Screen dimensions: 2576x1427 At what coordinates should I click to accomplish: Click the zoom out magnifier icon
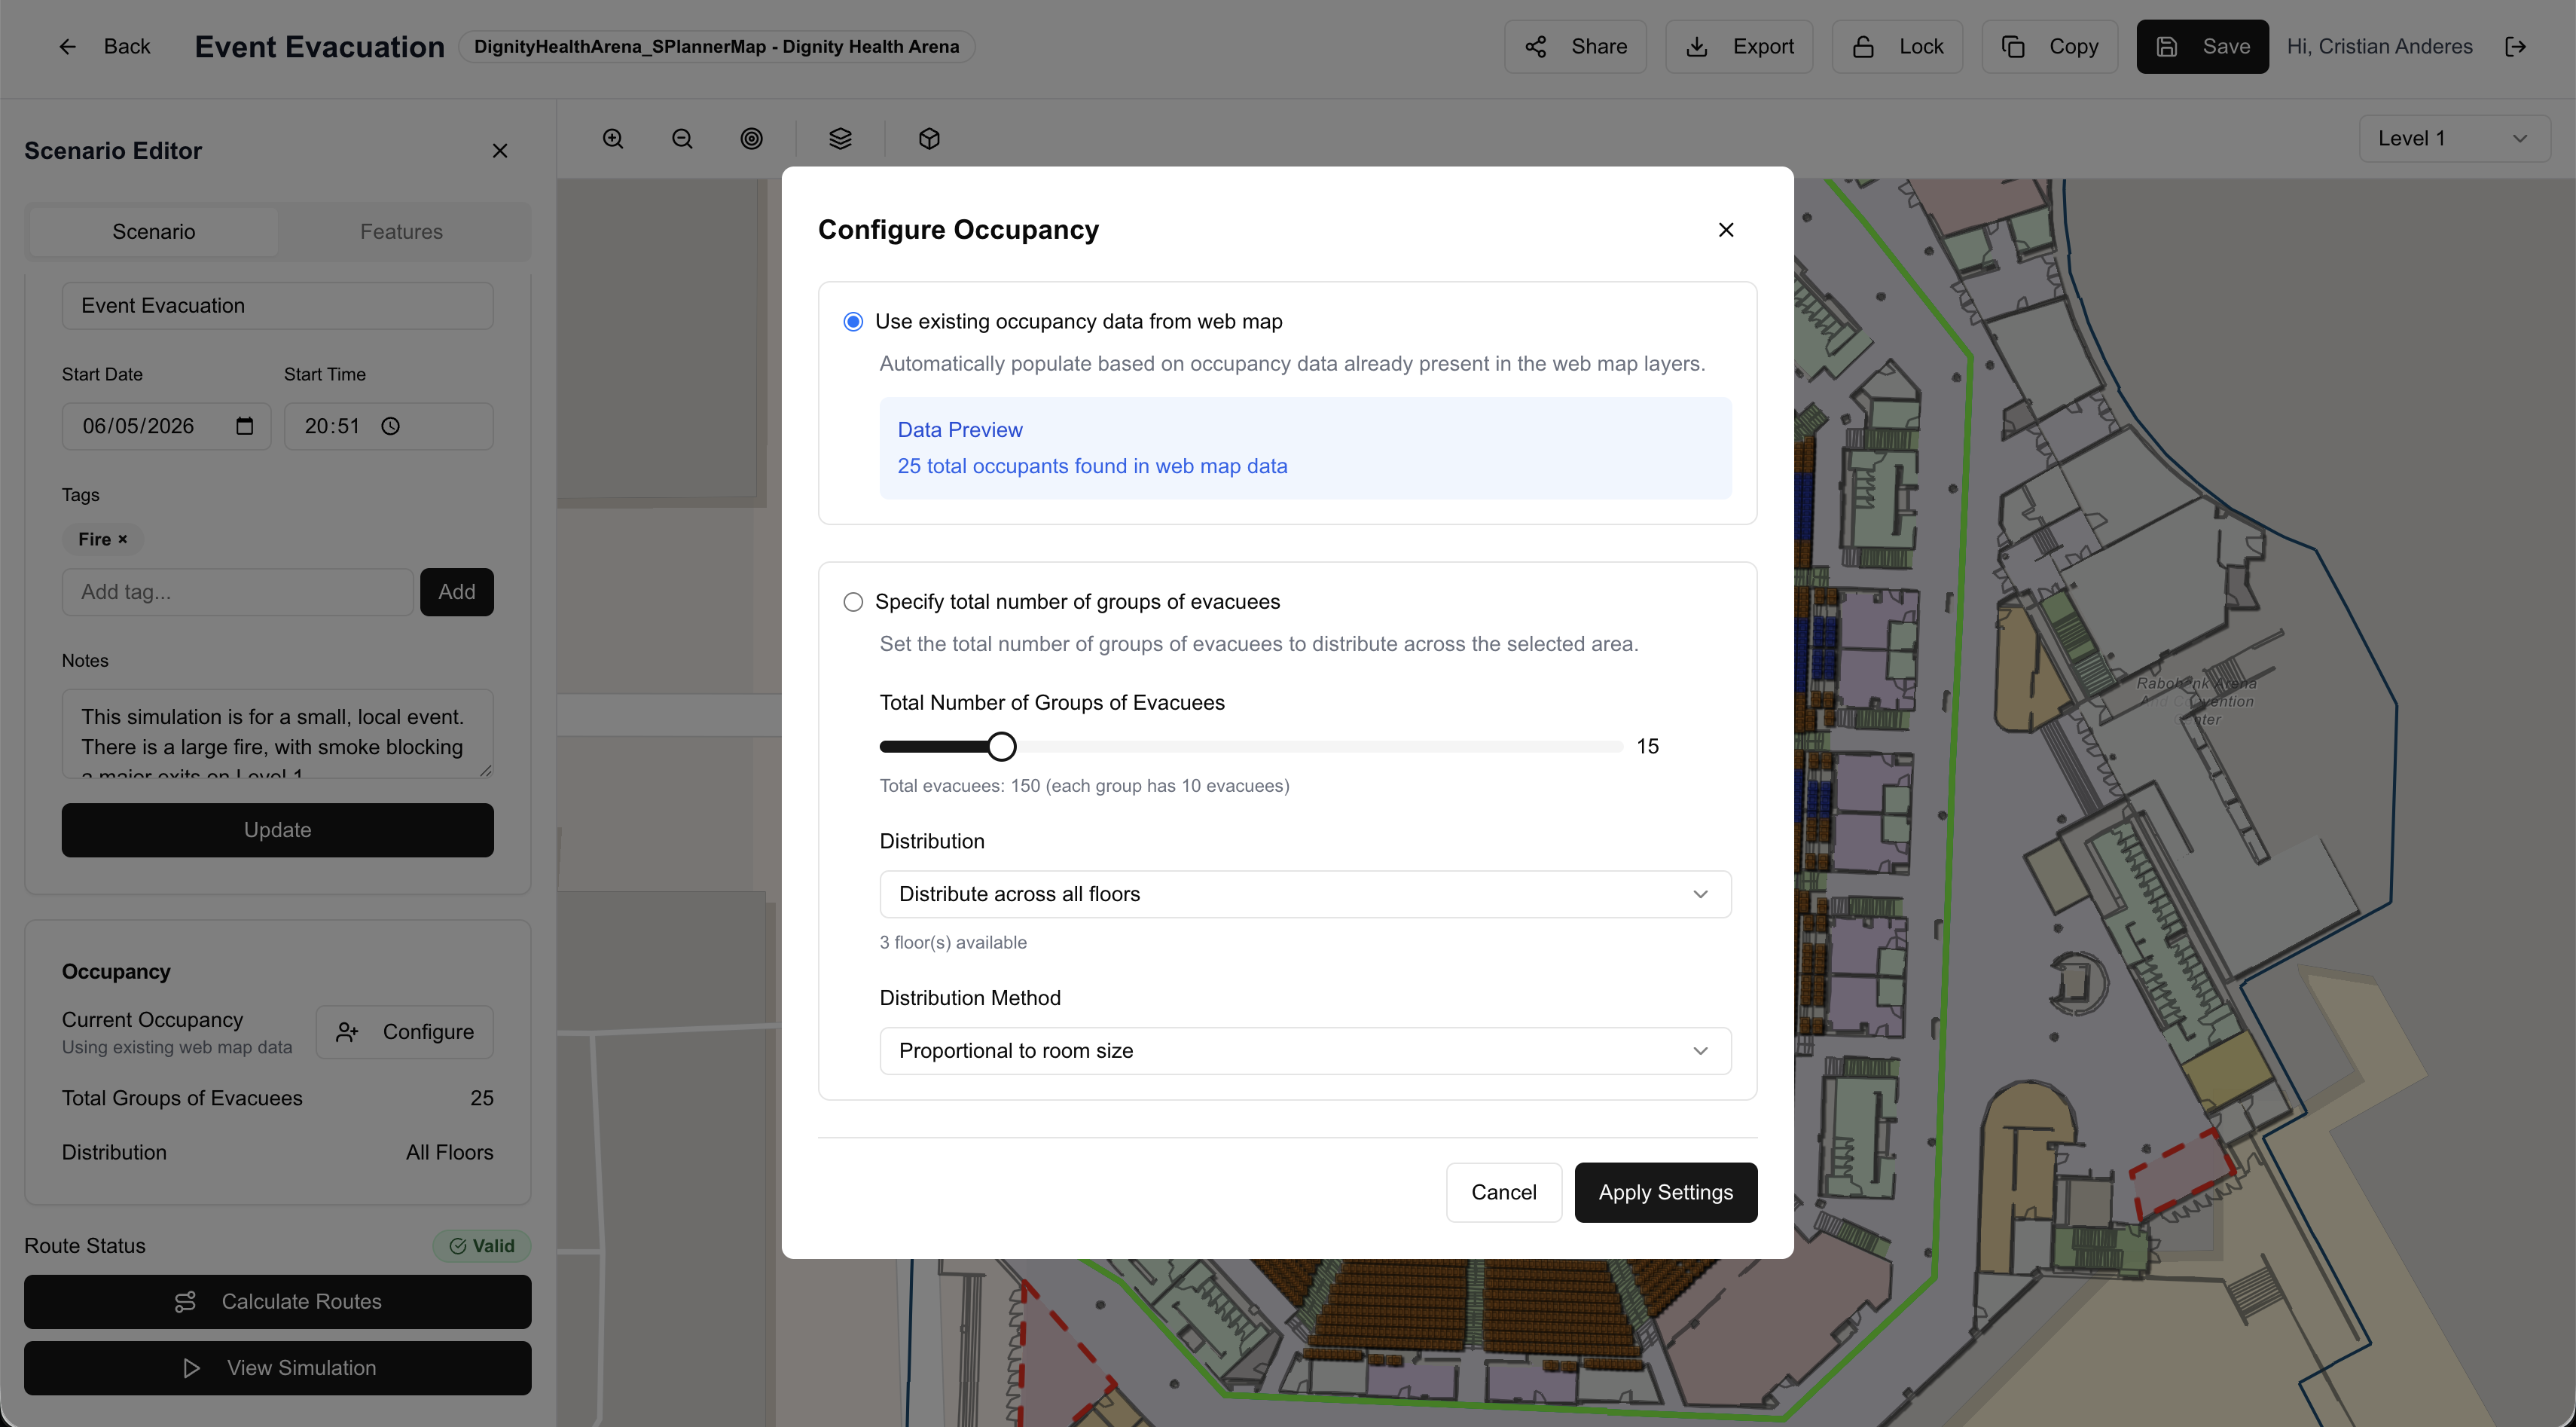pos(682,139)
